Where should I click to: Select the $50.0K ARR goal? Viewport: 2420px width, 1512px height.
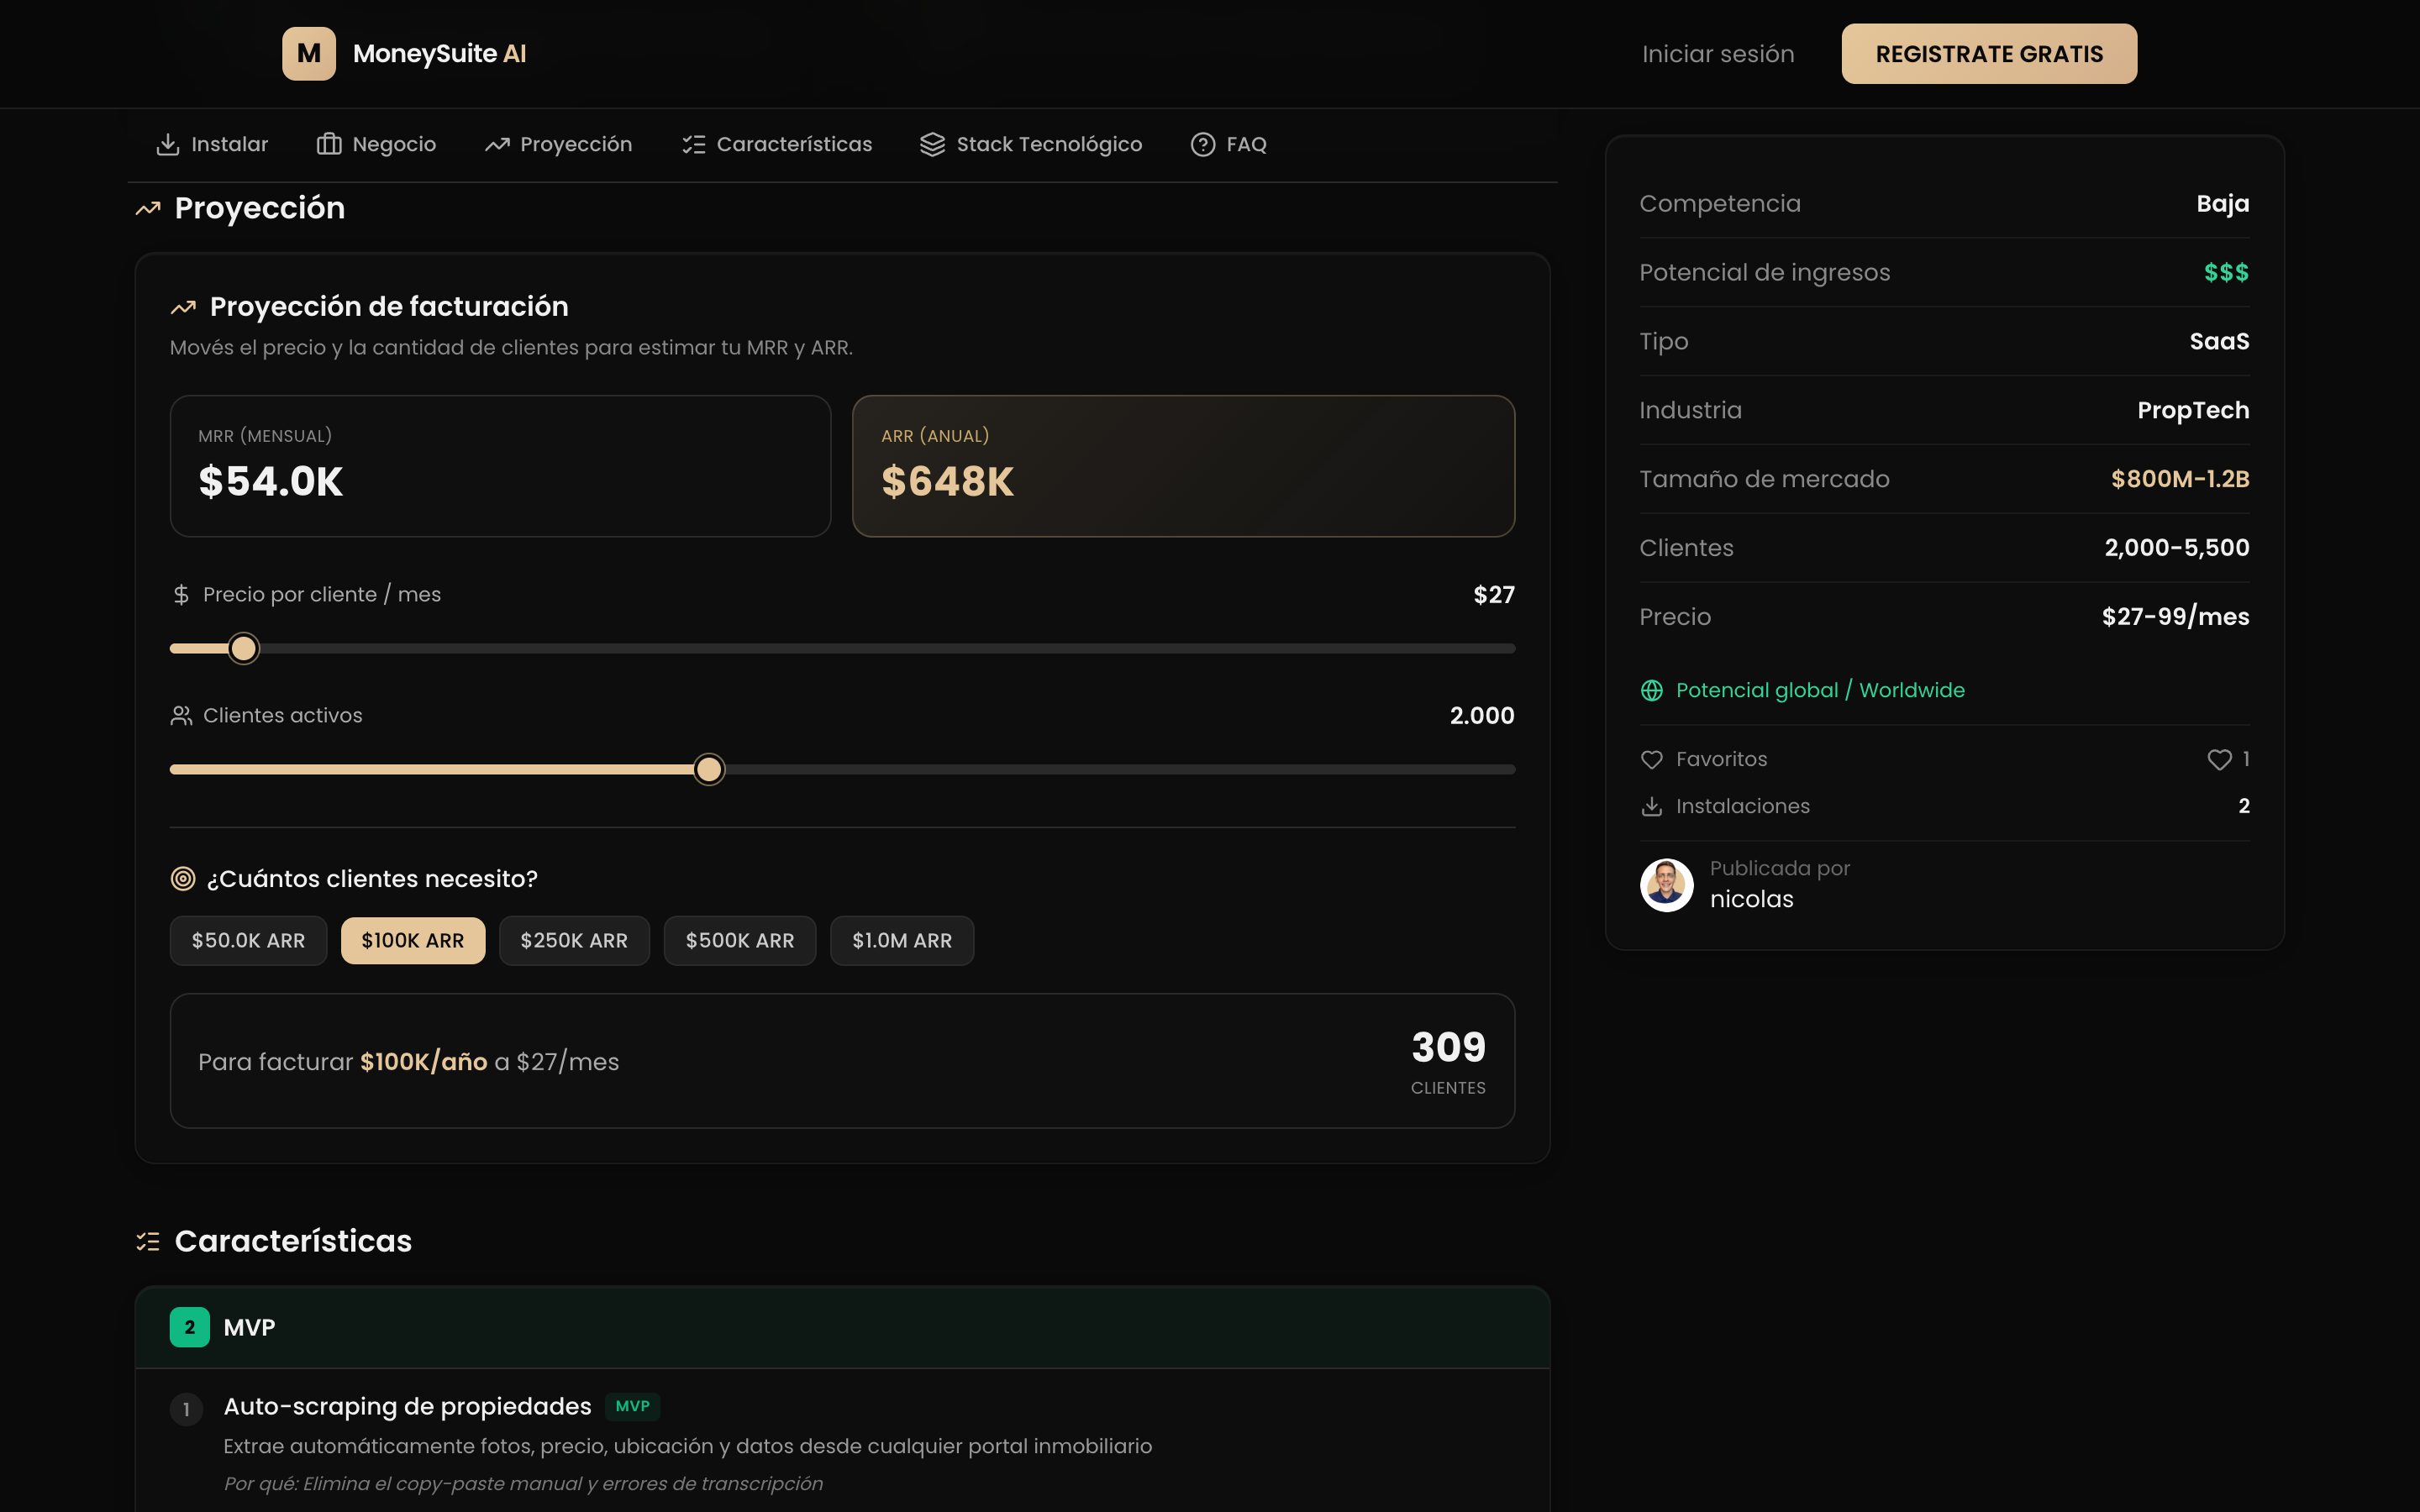point(248,941)
